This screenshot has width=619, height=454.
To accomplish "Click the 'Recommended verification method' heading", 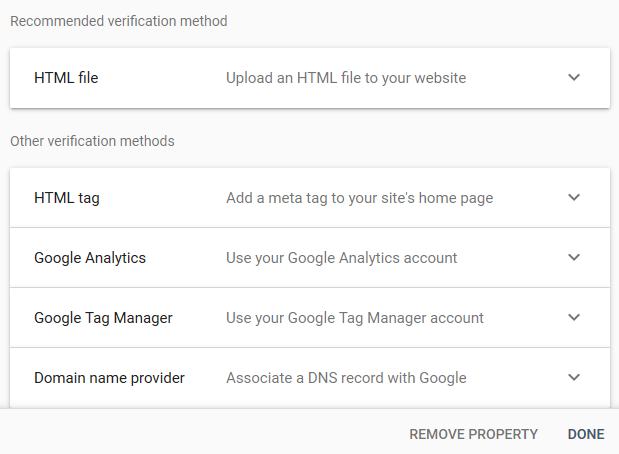I will tap(119, 21).
